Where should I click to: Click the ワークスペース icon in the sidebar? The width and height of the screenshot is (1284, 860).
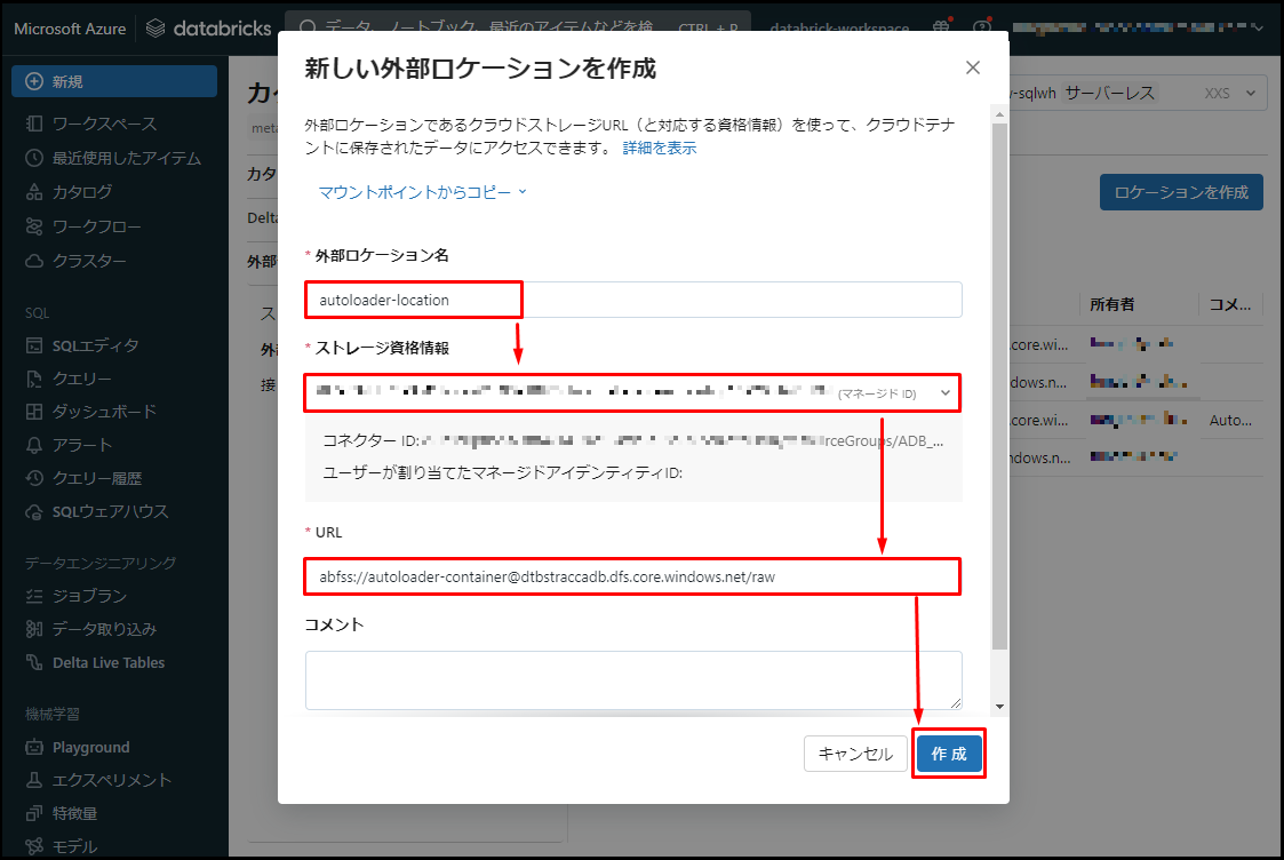(35, 124)
